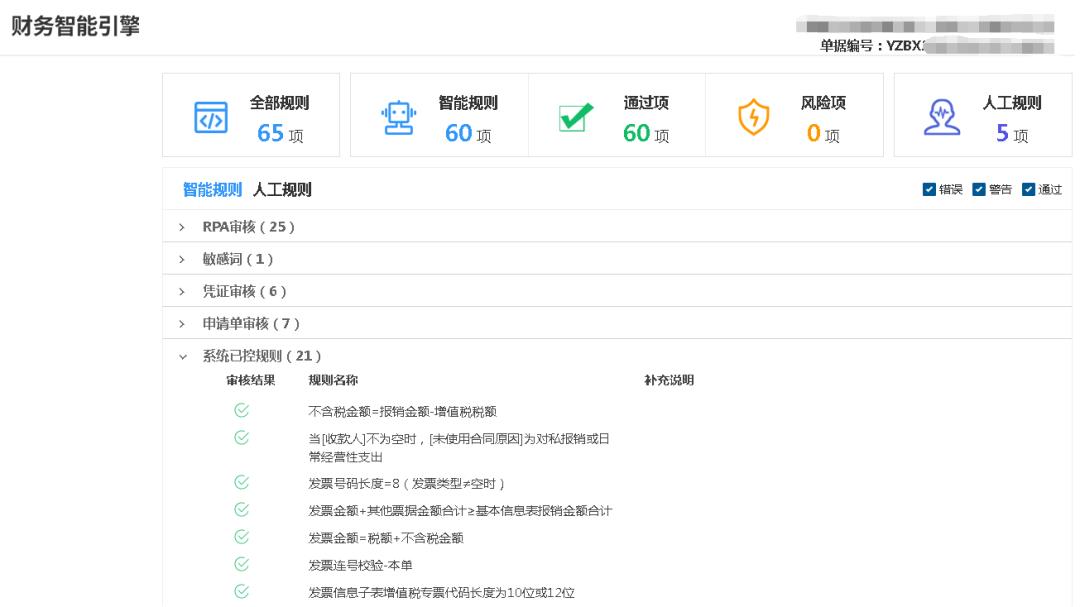Click pass icon beside 发票金额=税额+不含税金额
The width and height of the screenshot is (1080, 607).
point(241,537)
